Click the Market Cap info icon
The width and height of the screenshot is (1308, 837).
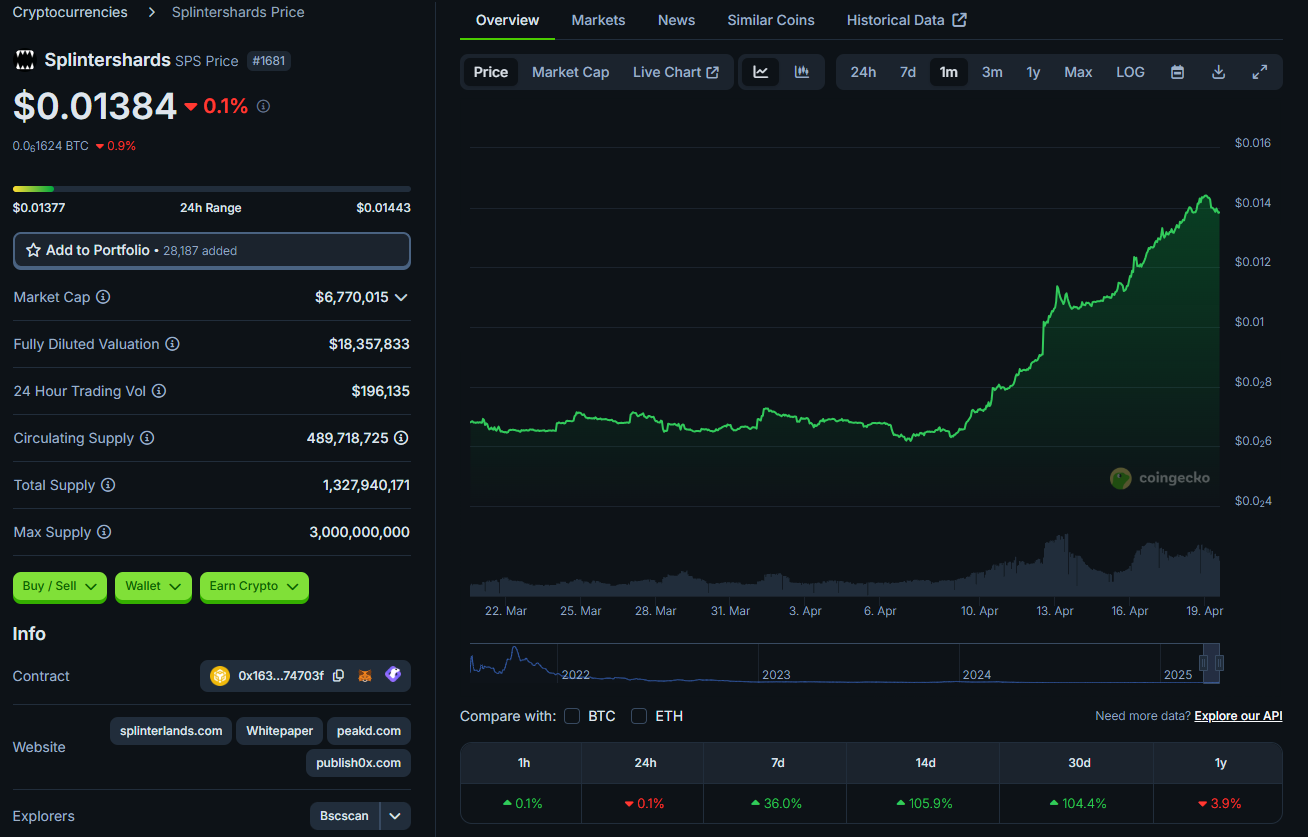pyautogui.click(x=103, y=297)
